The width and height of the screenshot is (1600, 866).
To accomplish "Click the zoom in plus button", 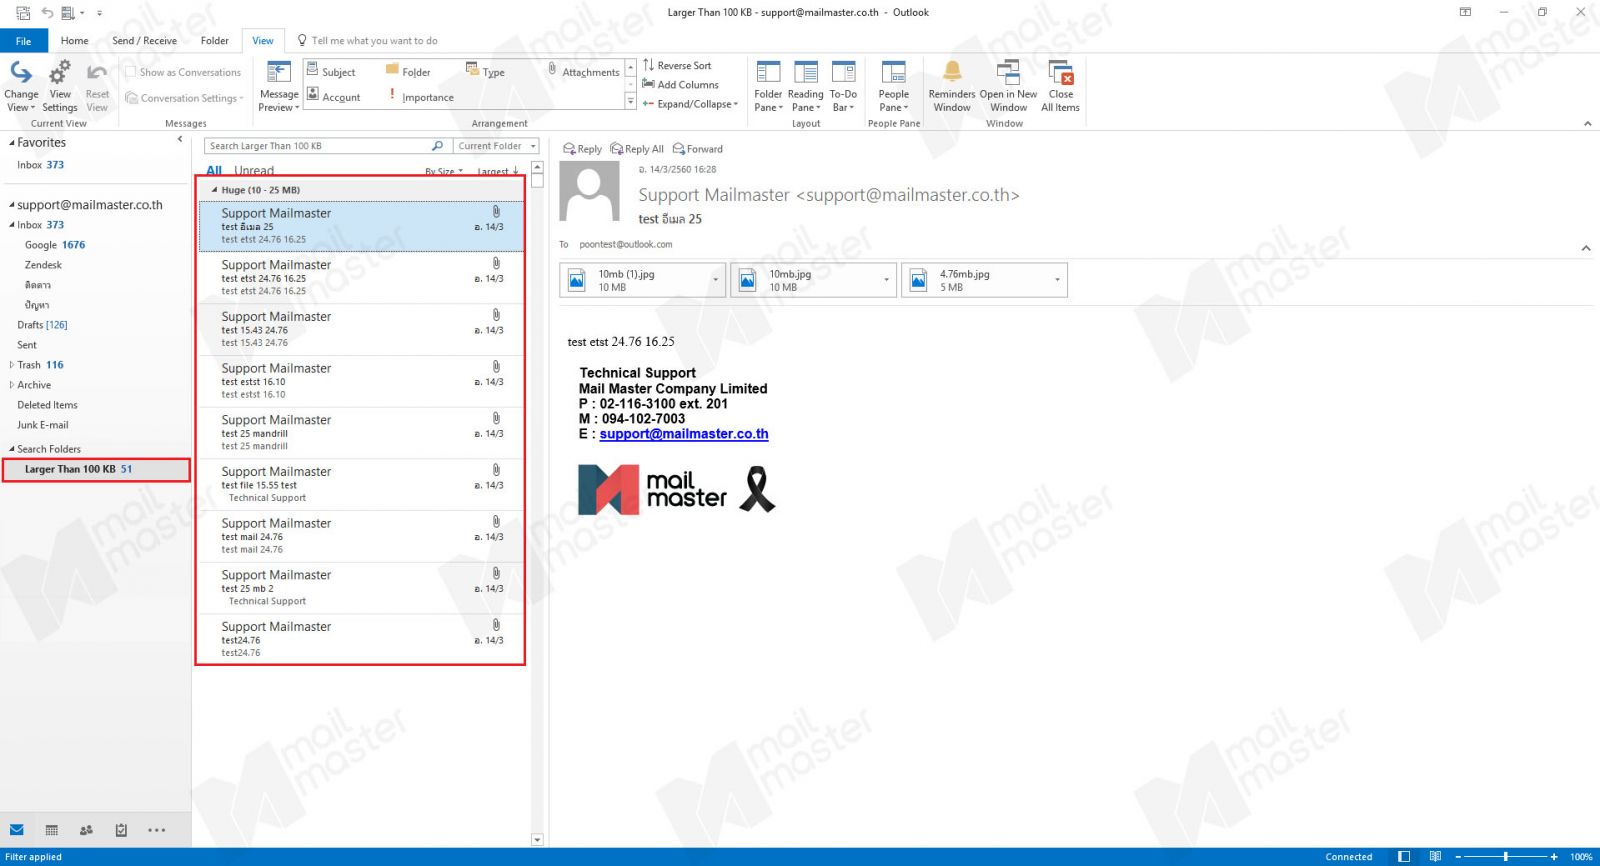I will pos(1554,857).
